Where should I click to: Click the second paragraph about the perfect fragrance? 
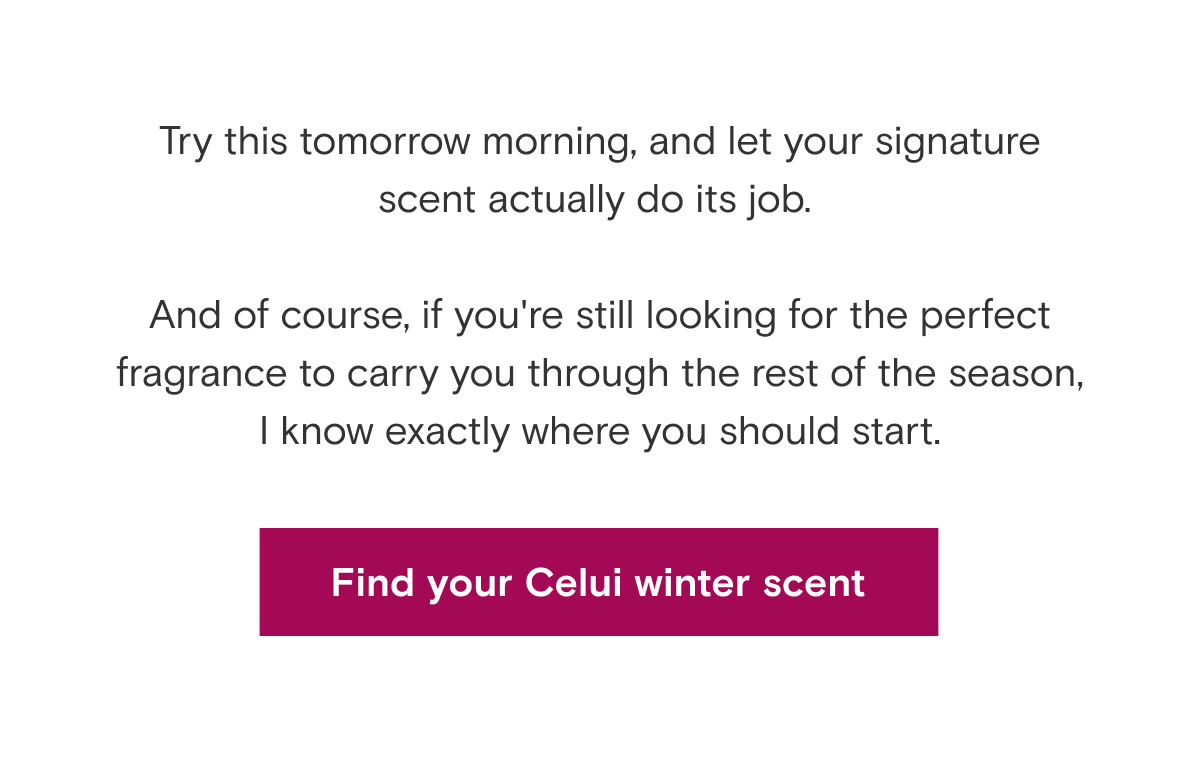[598, 372]
